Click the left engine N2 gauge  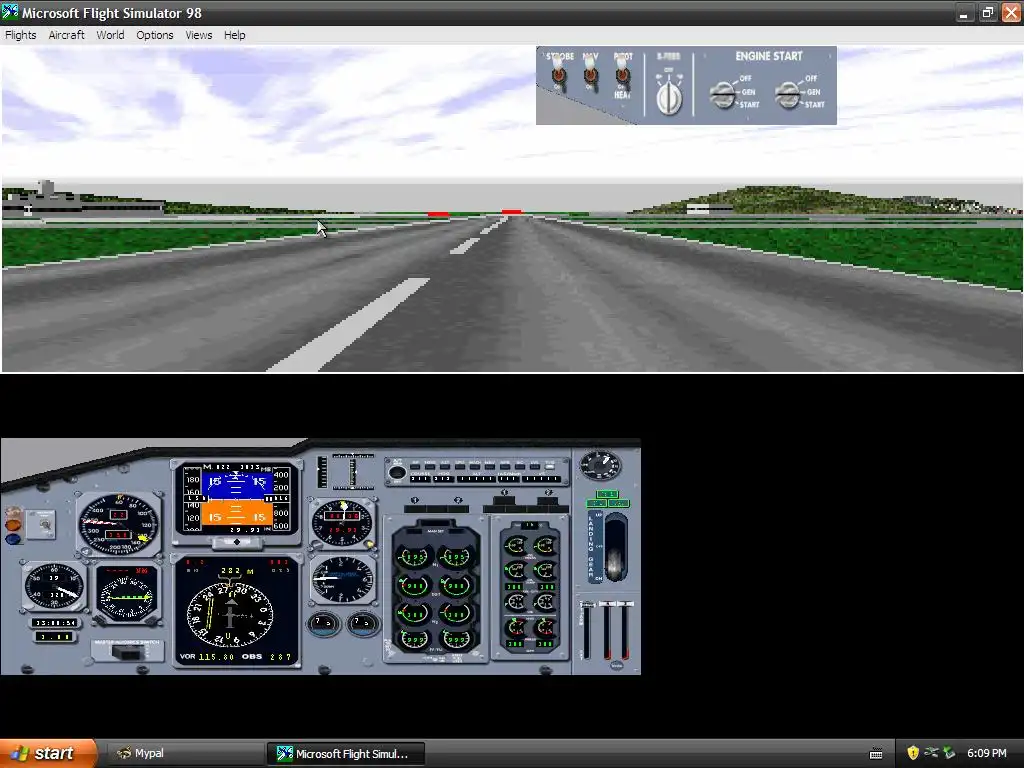pos(413,613)
